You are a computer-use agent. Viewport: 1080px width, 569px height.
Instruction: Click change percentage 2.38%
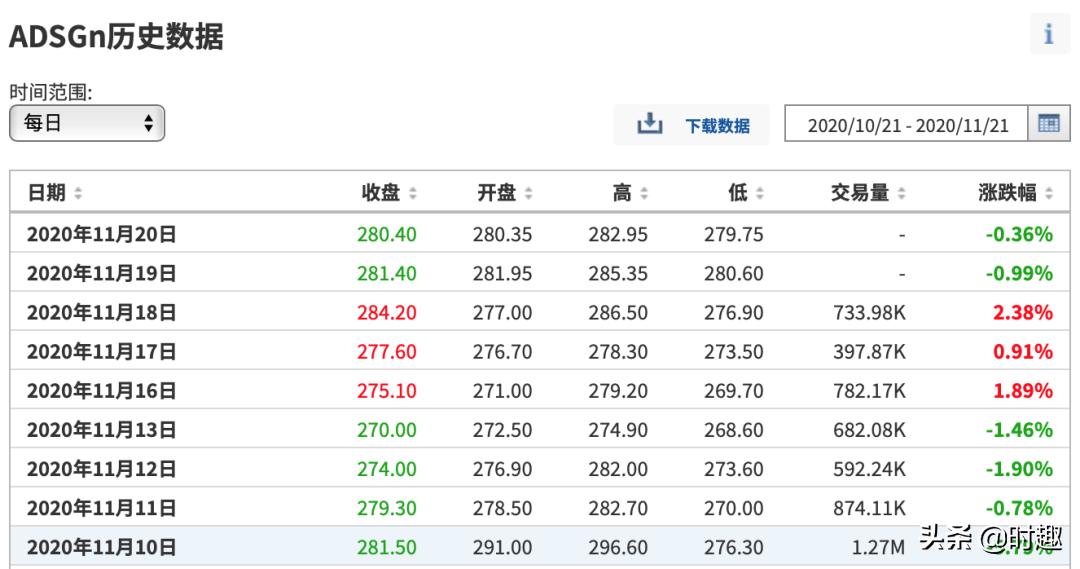(x=1023, y=313)
